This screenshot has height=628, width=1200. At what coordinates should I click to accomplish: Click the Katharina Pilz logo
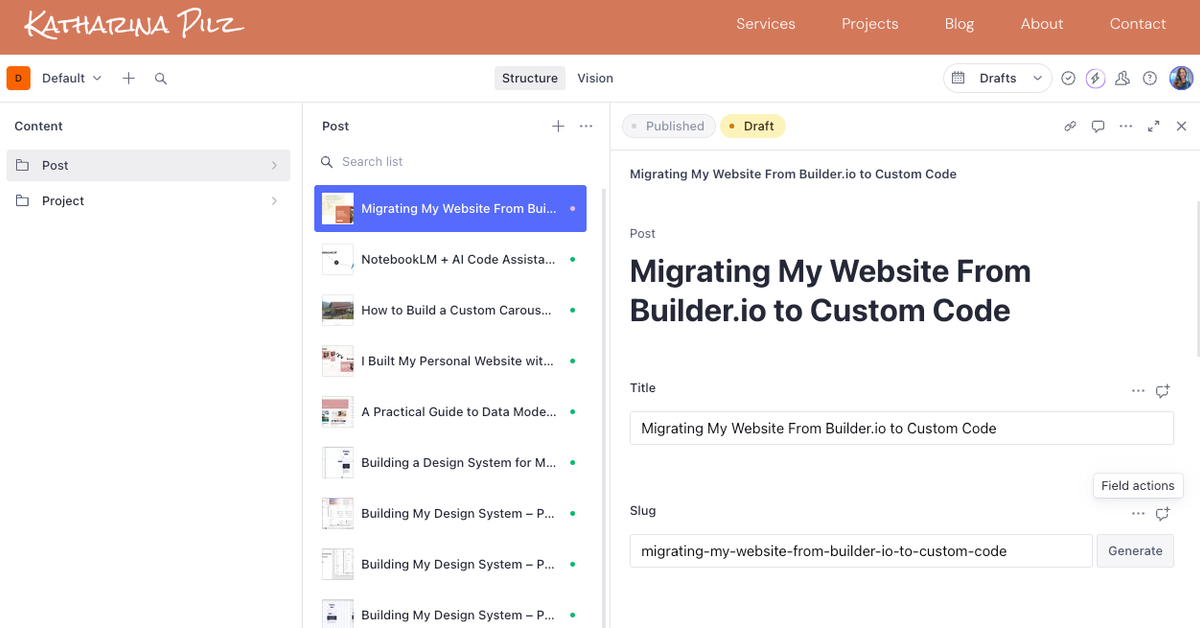pyautogui.click(x=134, y=25)
